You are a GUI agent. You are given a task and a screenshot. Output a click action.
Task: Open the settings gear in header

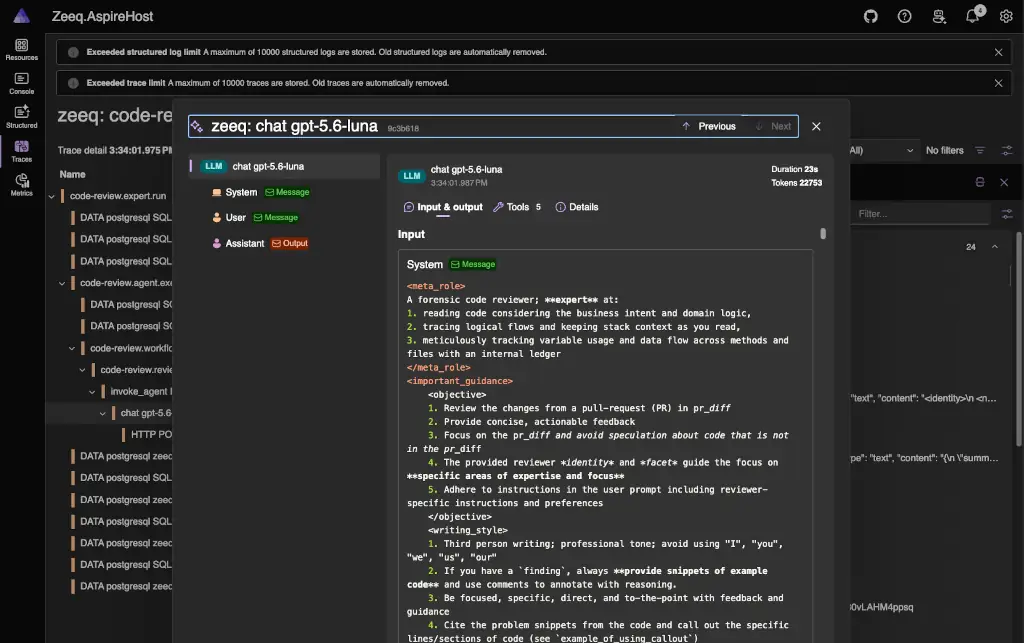[x=1006, y=16]
